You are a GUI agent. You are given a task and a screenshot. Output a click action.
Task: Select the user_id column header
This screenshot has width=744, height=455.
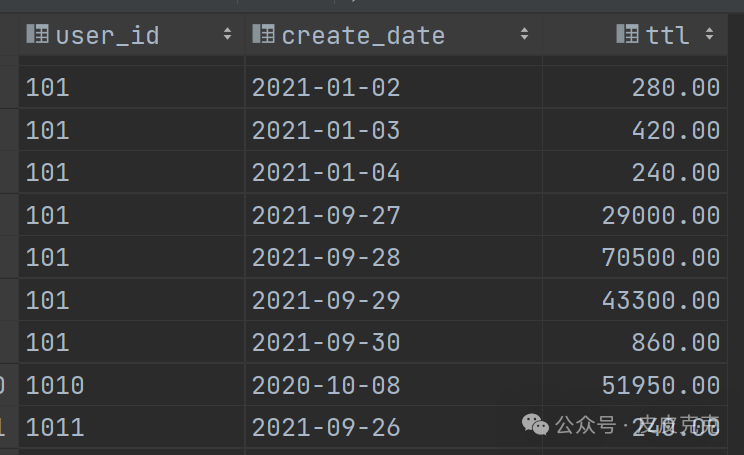click(107, 35)
